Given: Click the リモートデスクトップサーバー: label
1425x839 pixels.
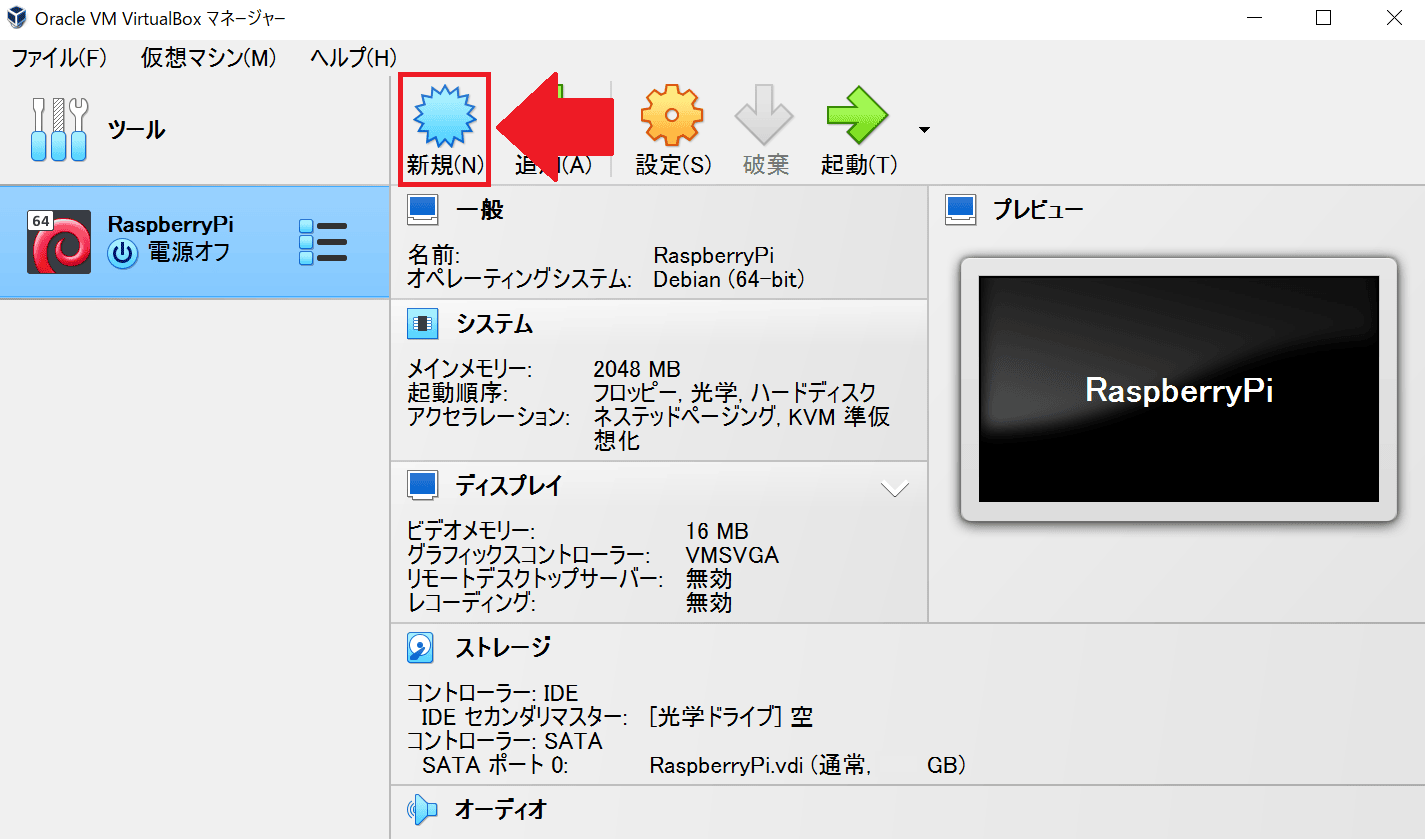Looking at the screenshot, I should pos(535,579).
